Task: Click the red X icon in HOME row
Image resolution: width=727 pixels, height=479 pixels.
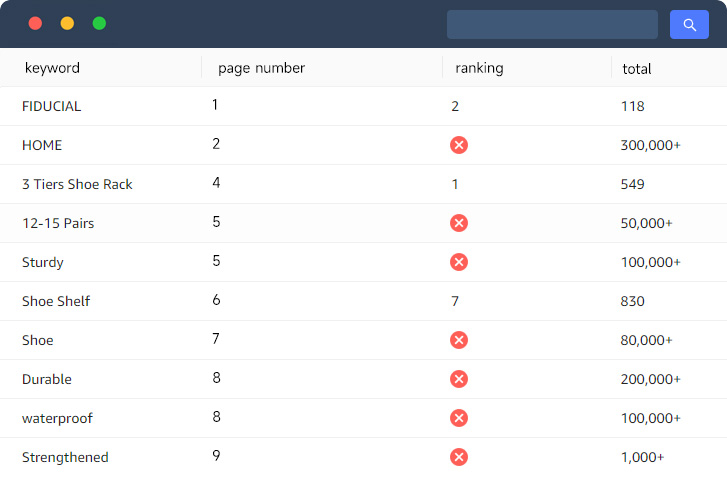Action: 459,145
